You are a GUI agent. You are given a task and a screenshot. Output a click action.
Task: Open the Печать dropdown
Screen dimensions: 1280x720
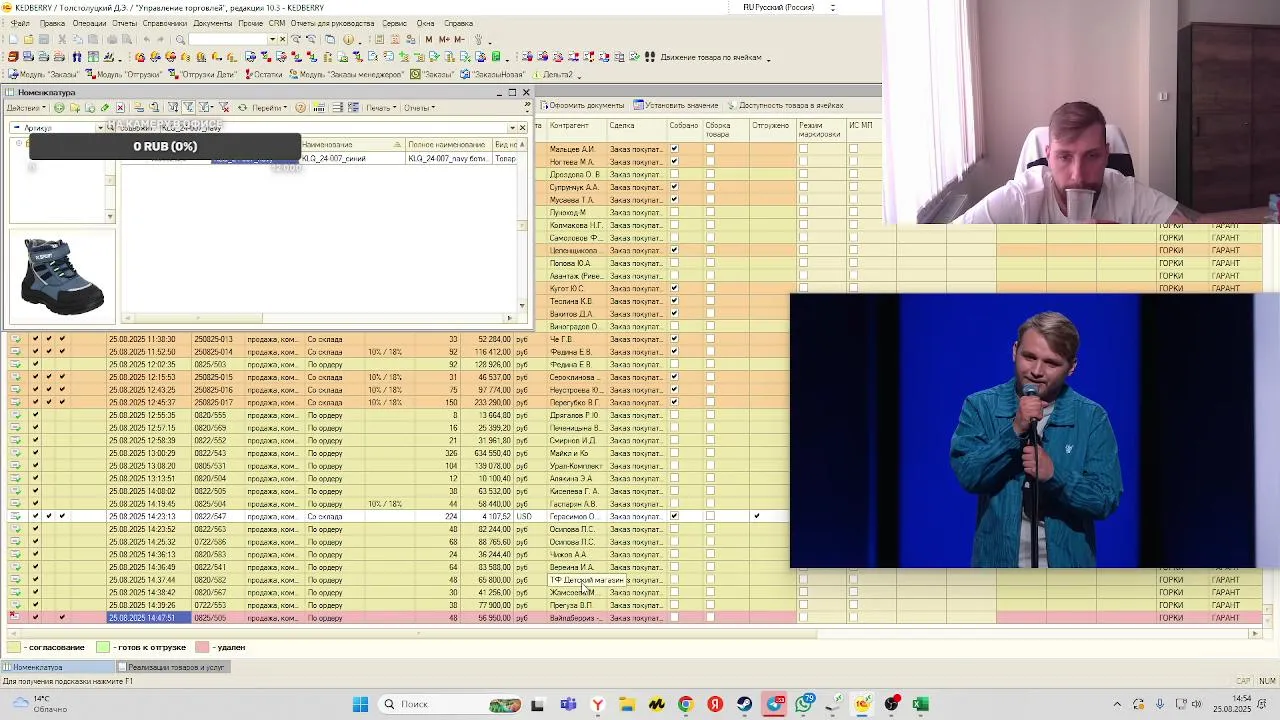(381, 107)
